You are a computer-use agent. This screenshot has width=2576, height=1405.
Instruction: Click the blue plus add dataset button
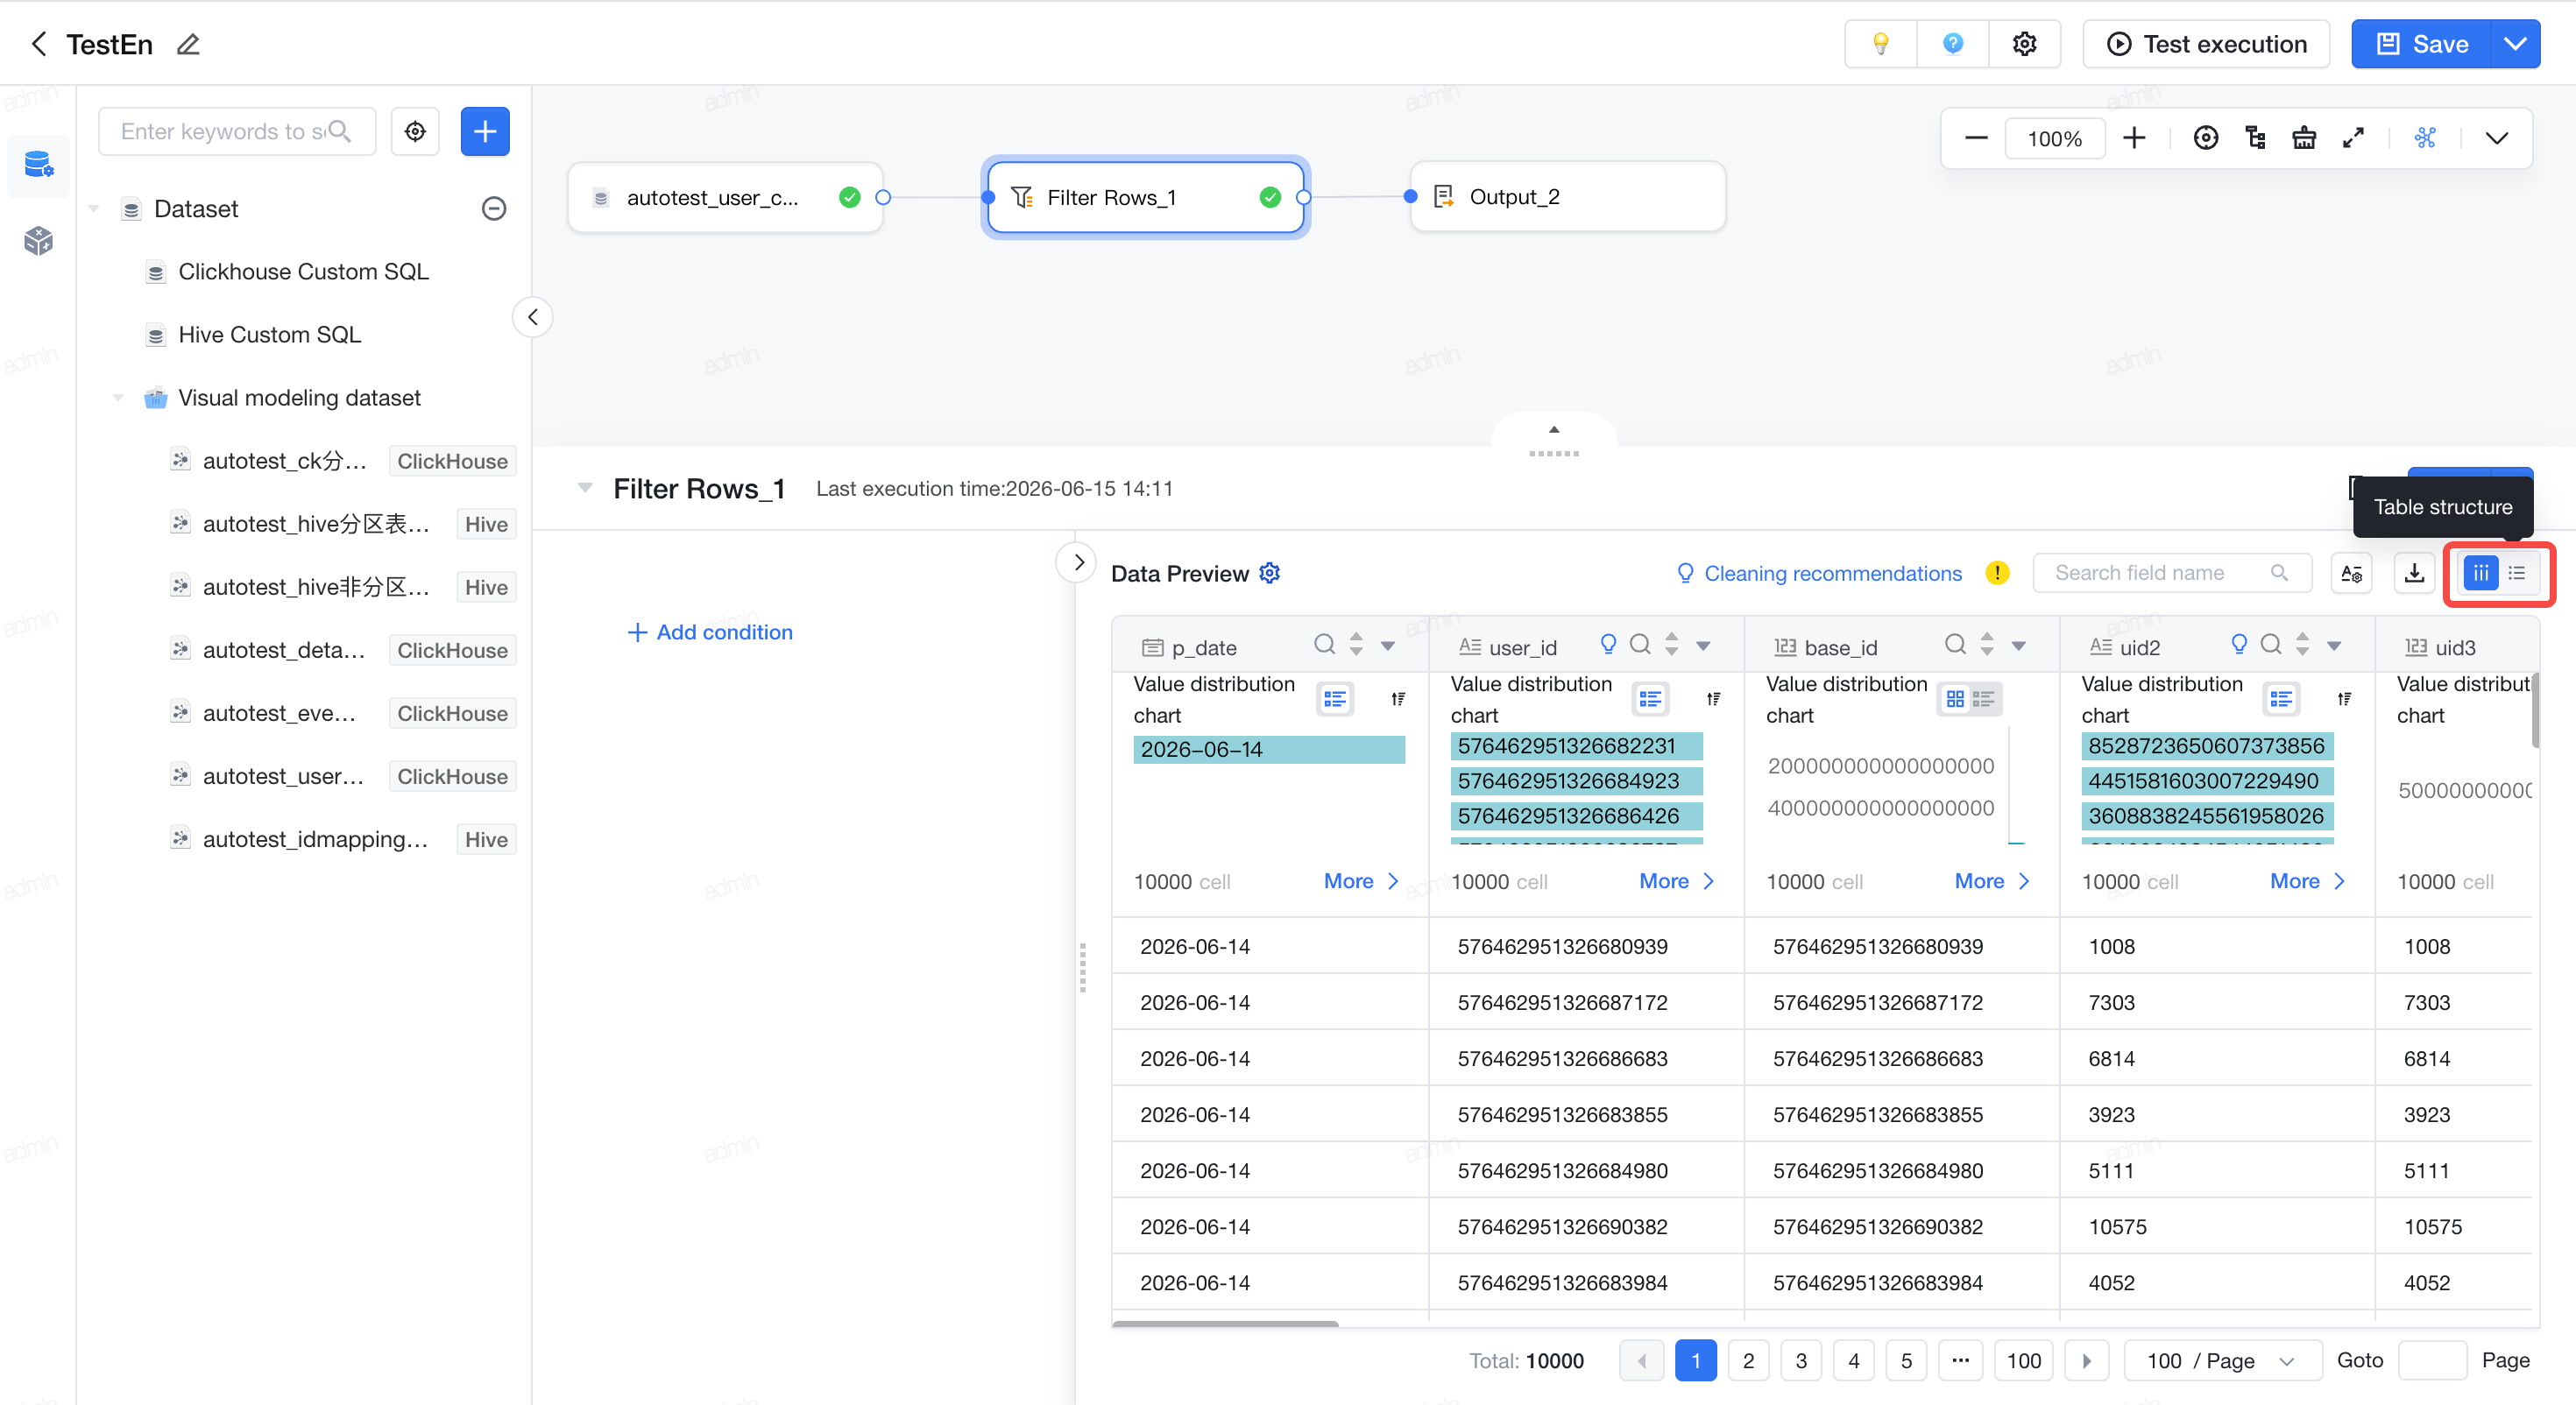click(485, 131)
